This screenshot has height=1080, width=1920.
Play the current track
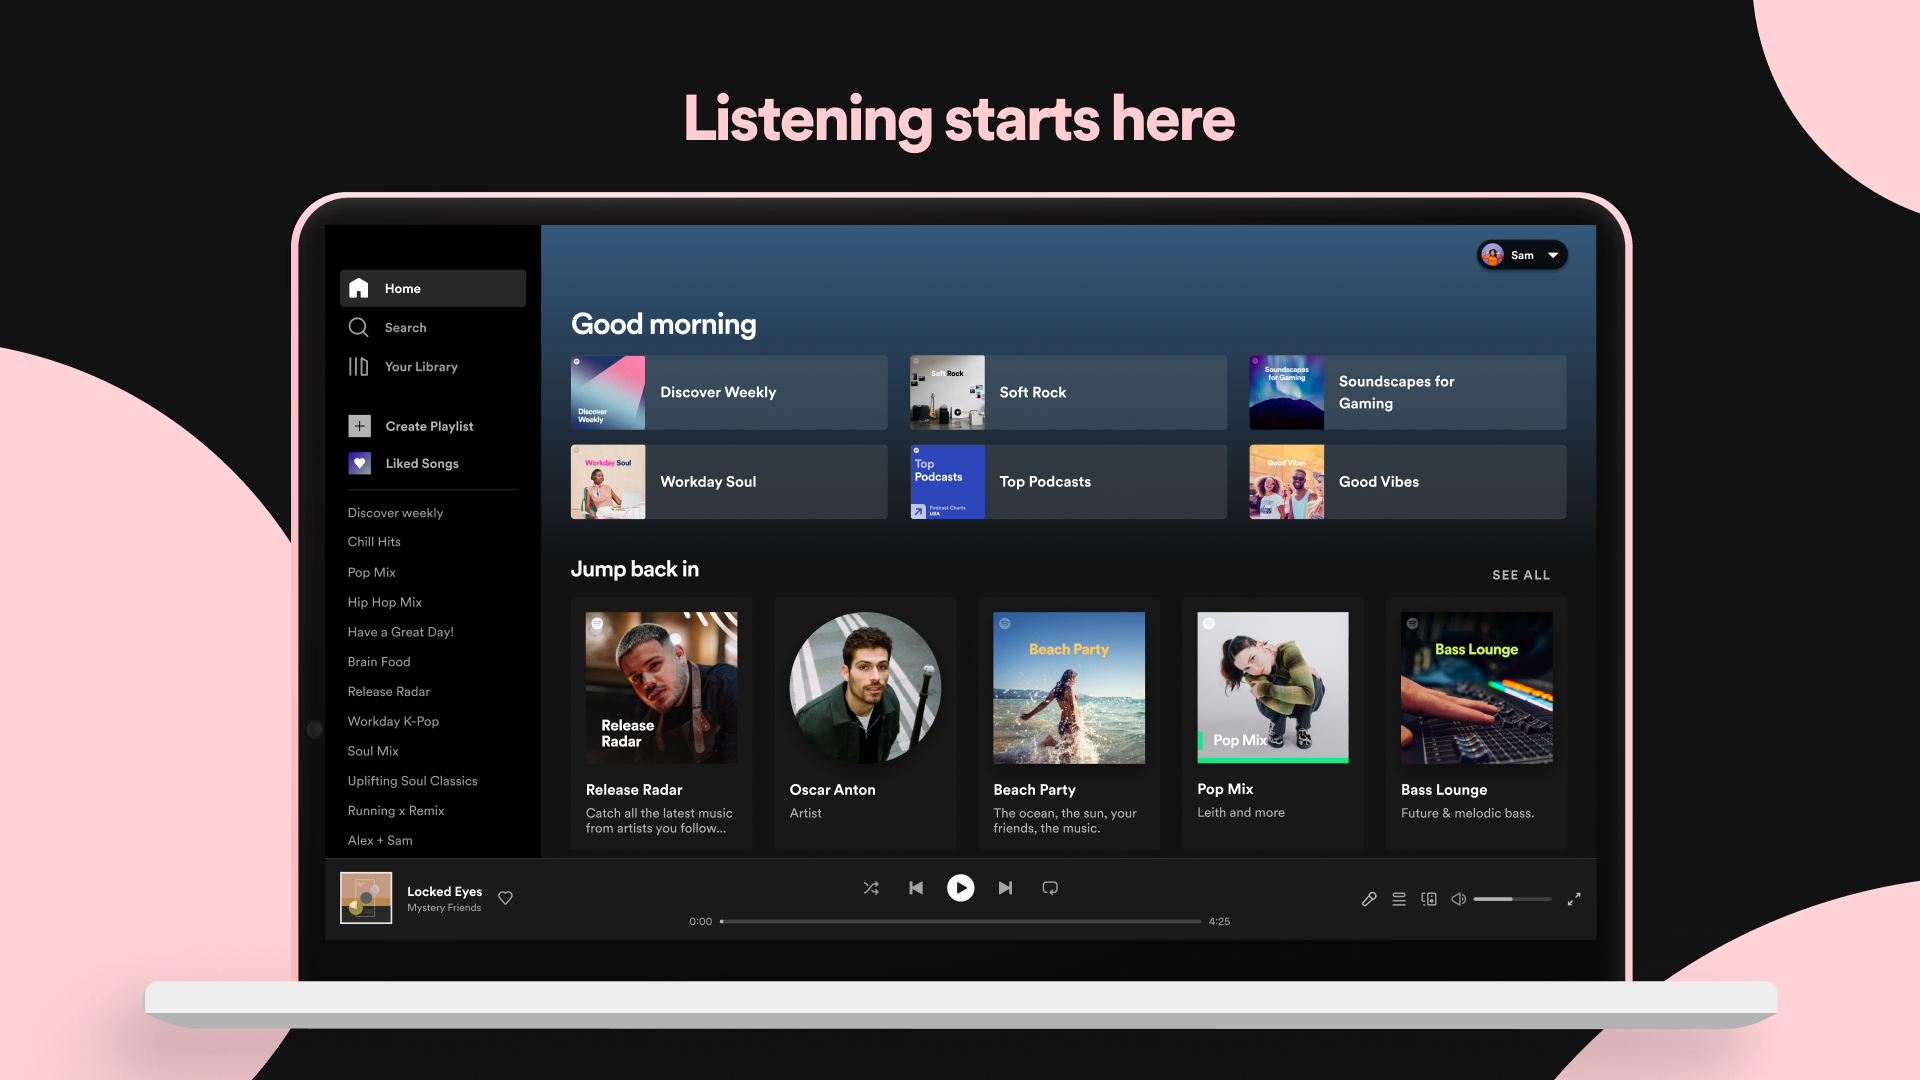(x=961, y=887)
